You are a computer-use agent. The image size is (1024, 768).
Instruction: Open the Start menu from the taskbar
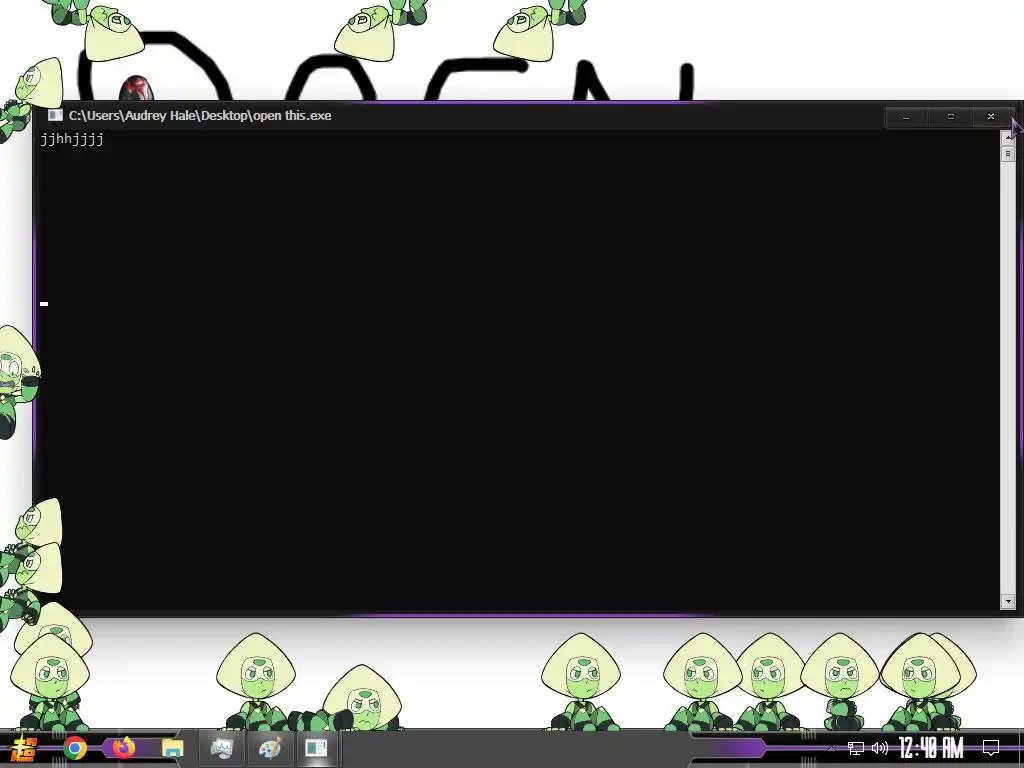point(25,748)
